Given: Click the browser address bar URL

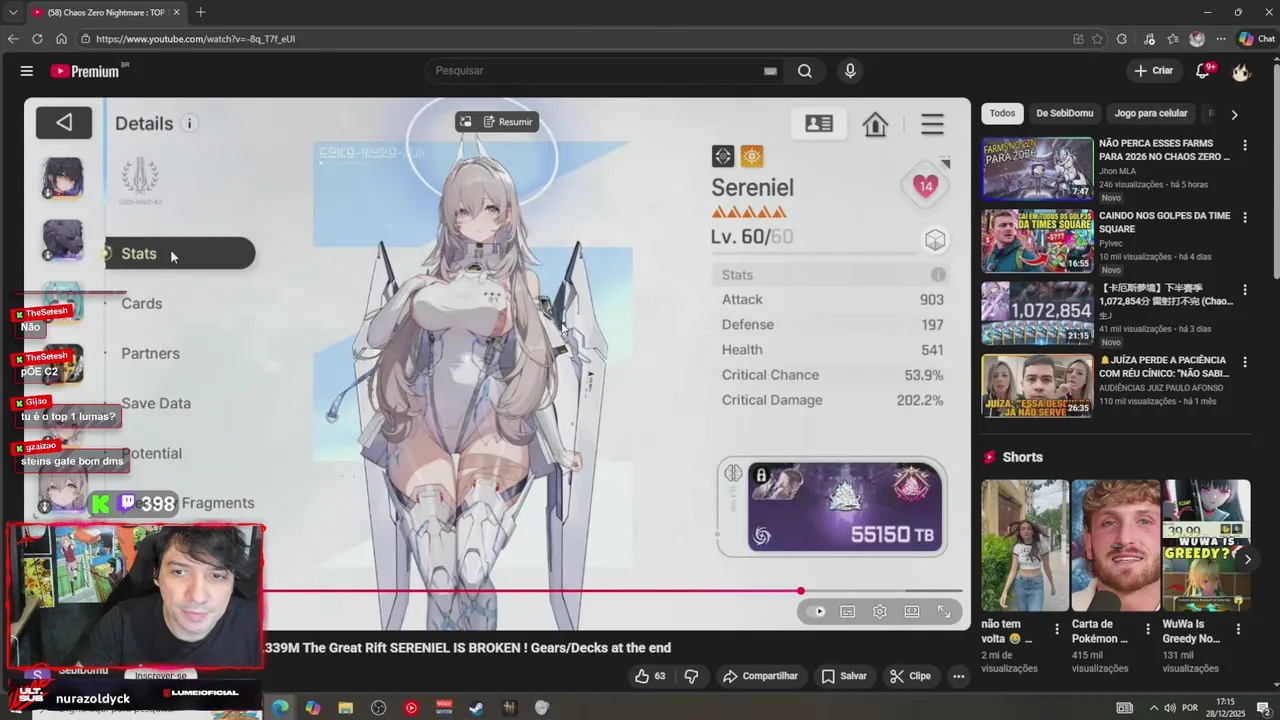Looking at the screenshot, I should (195, 39).
